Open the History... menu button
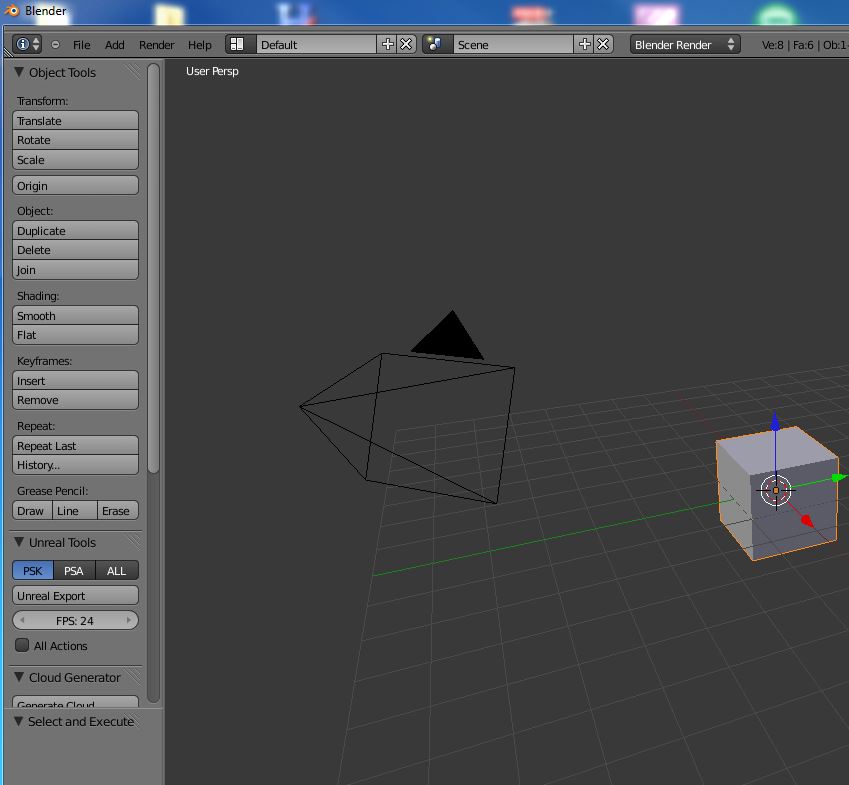This screenshot has width=849, height=785. coord(75,465)
